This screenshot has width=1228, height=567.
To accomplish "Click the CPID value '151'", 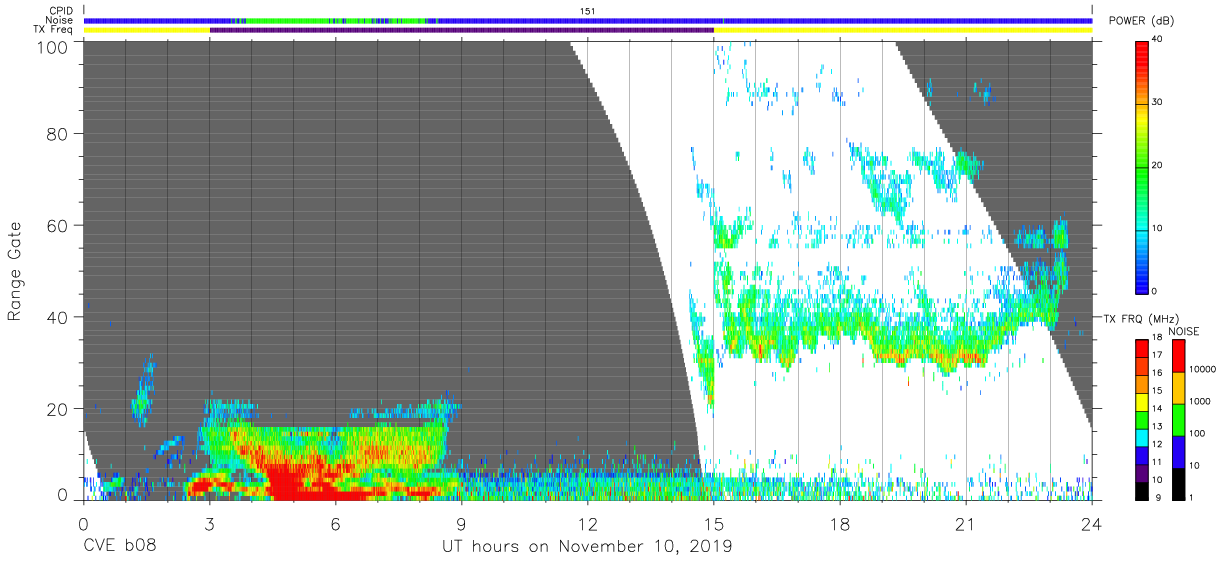I will tap(587, 10).
